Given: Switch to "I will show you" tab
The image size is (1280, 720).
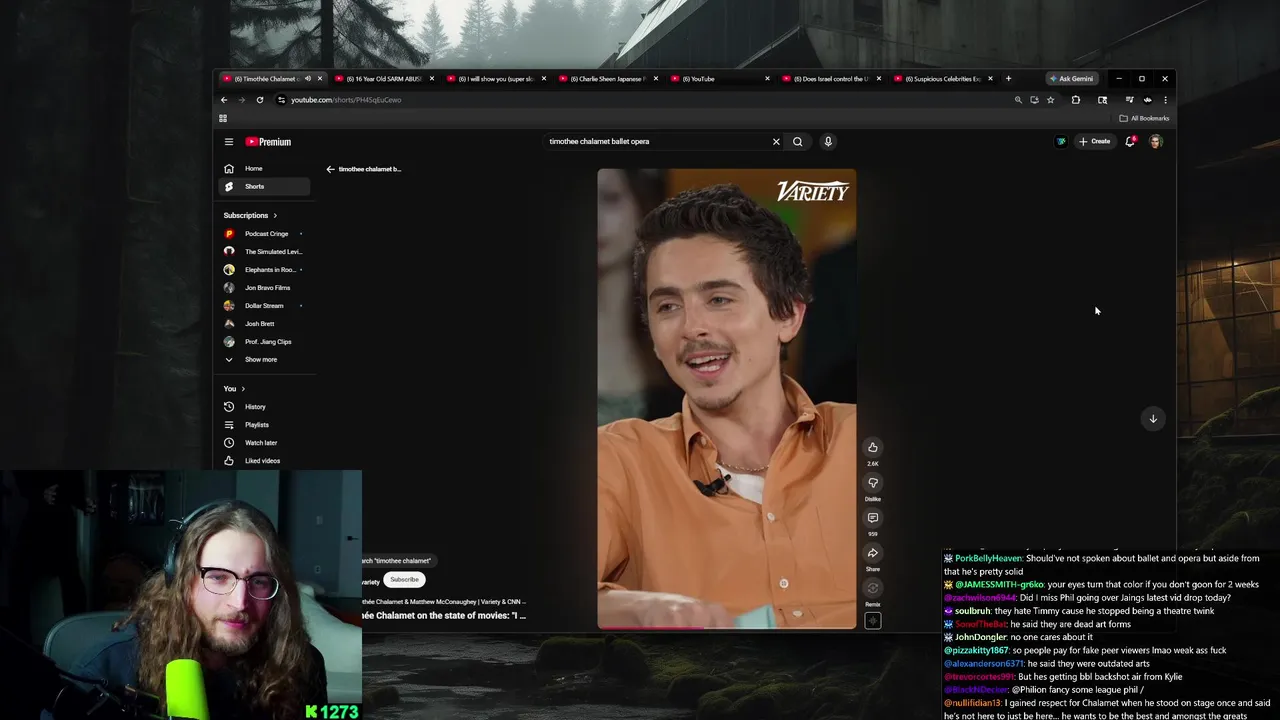Looking at the screenshot, I should [x=496, y=79].
